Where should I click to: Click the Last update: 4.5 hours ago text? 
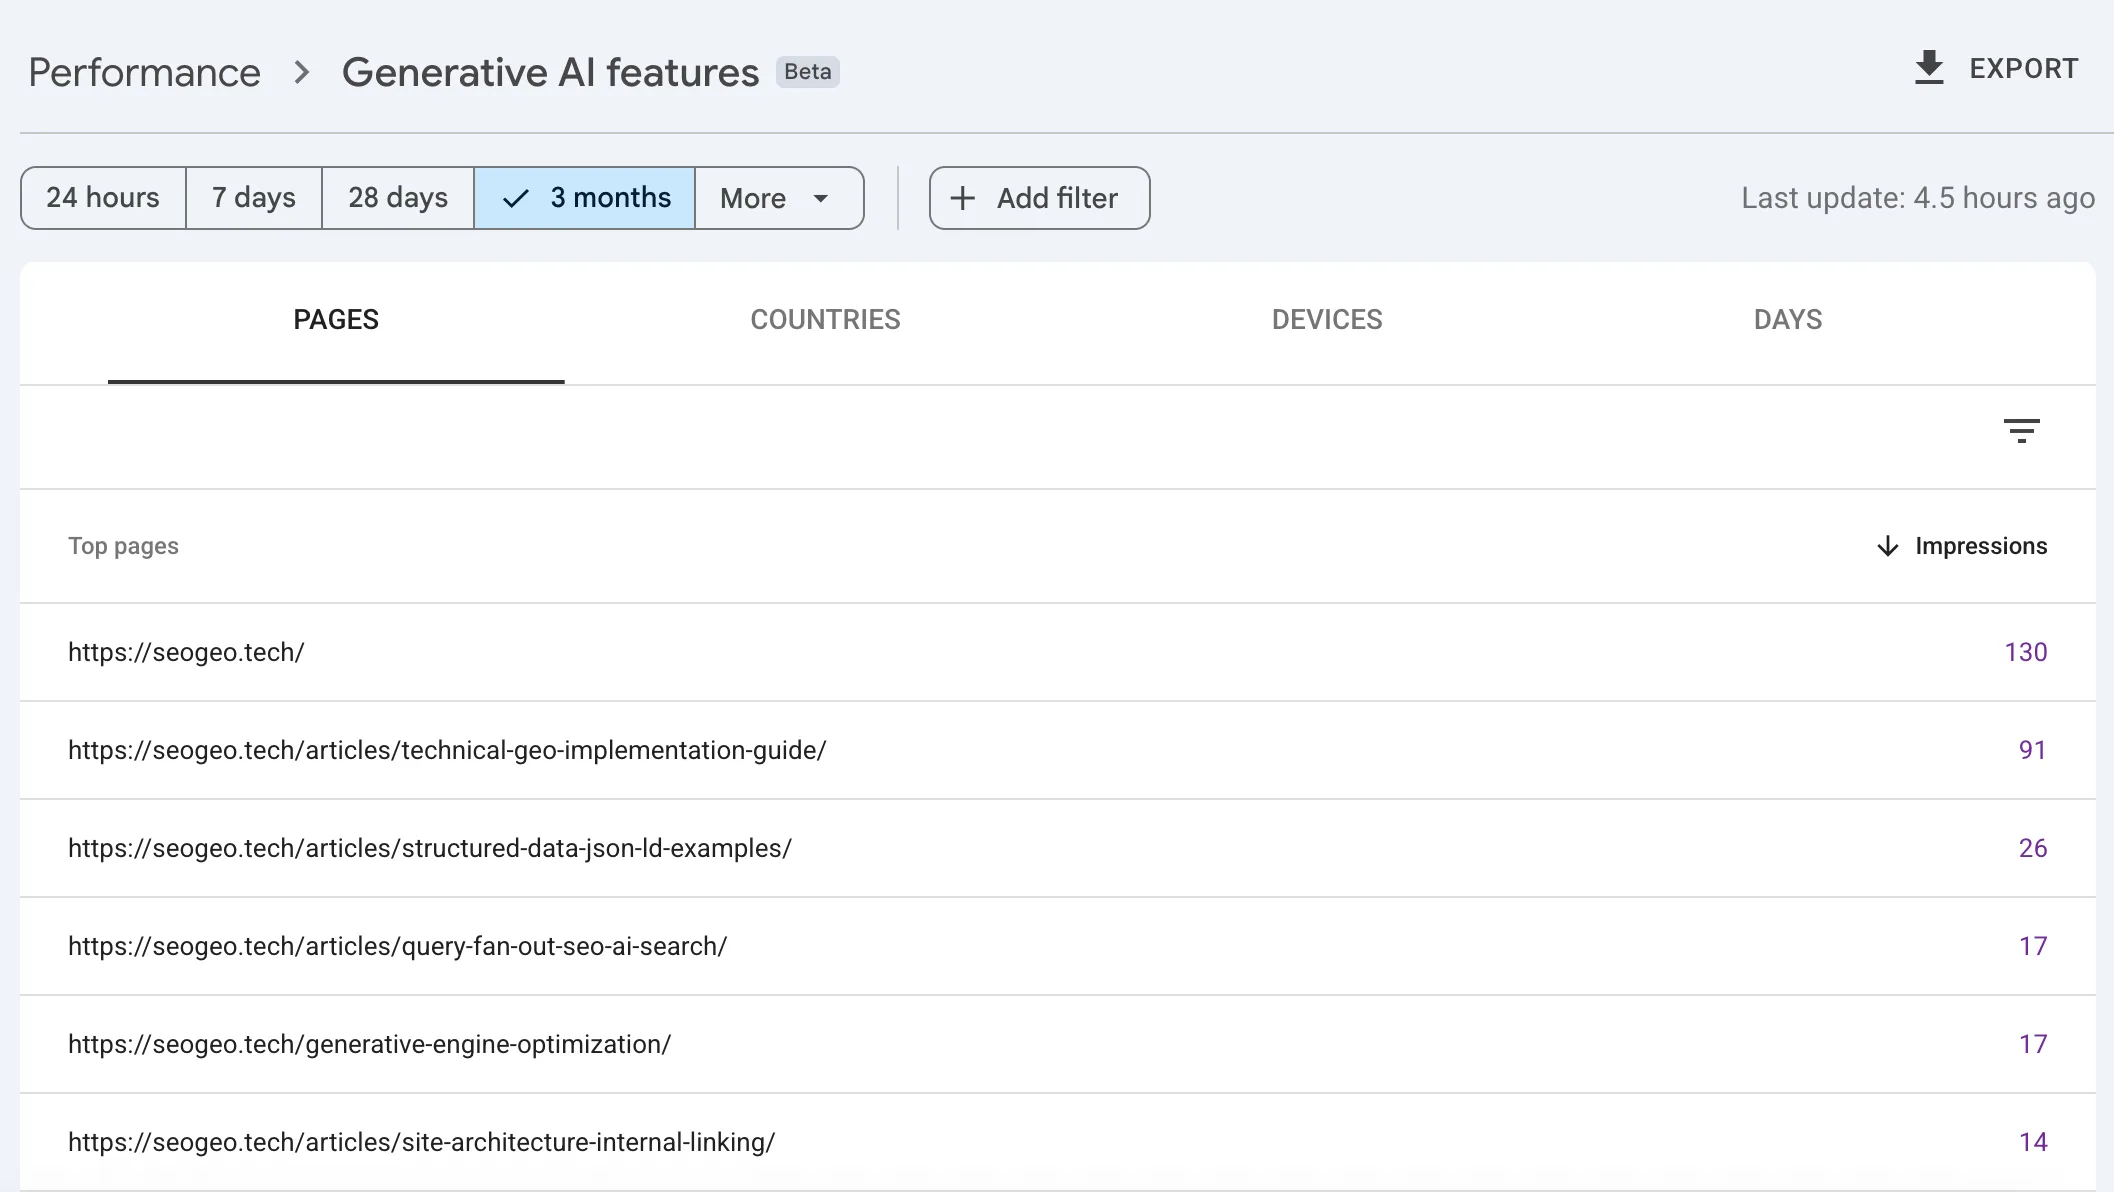1918,198
